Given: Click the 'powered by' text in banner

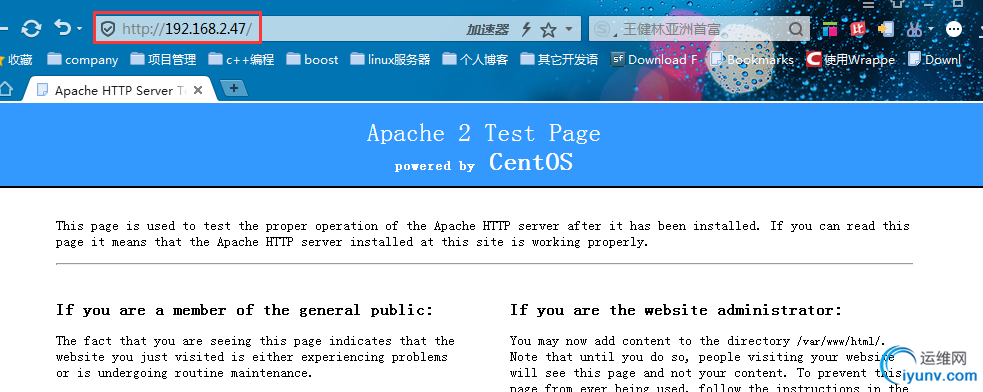Looking at the screenshot, I should 434,166.
